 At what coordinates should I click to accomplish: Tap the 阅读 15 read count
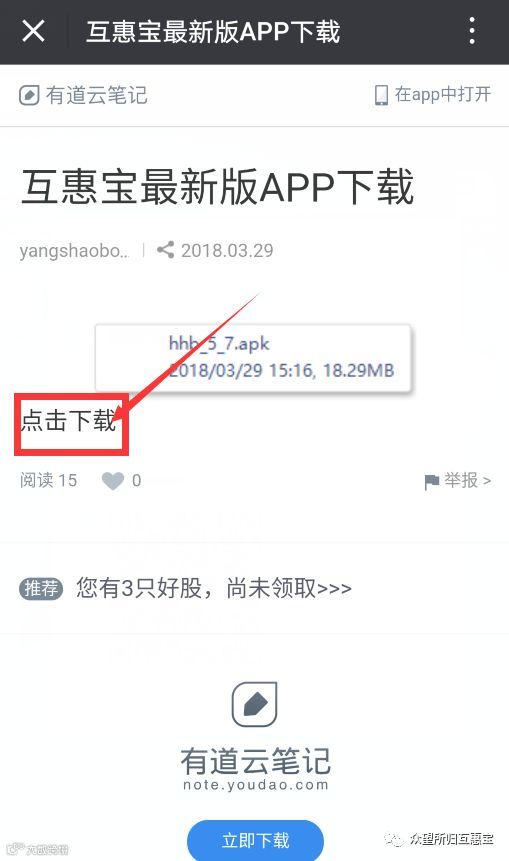pyautogui.click(x=48, y=480)
